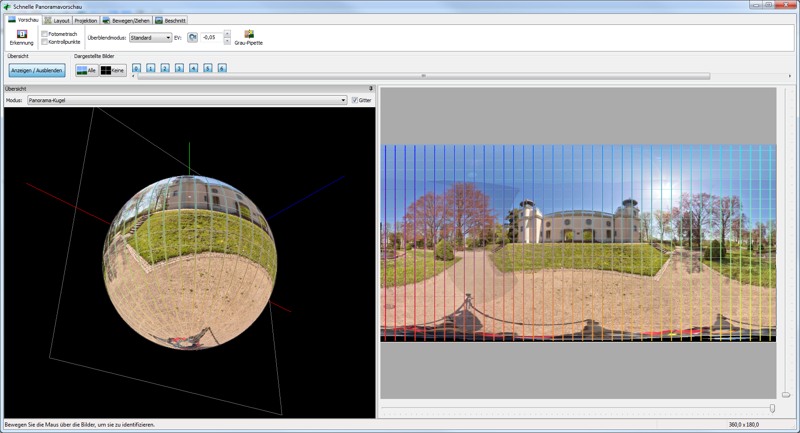This screenshot has width=800, height=433.
Task: Enable the Kontrollpunkte checkbox
Action: pyautogui.click(x=45, y=42)
